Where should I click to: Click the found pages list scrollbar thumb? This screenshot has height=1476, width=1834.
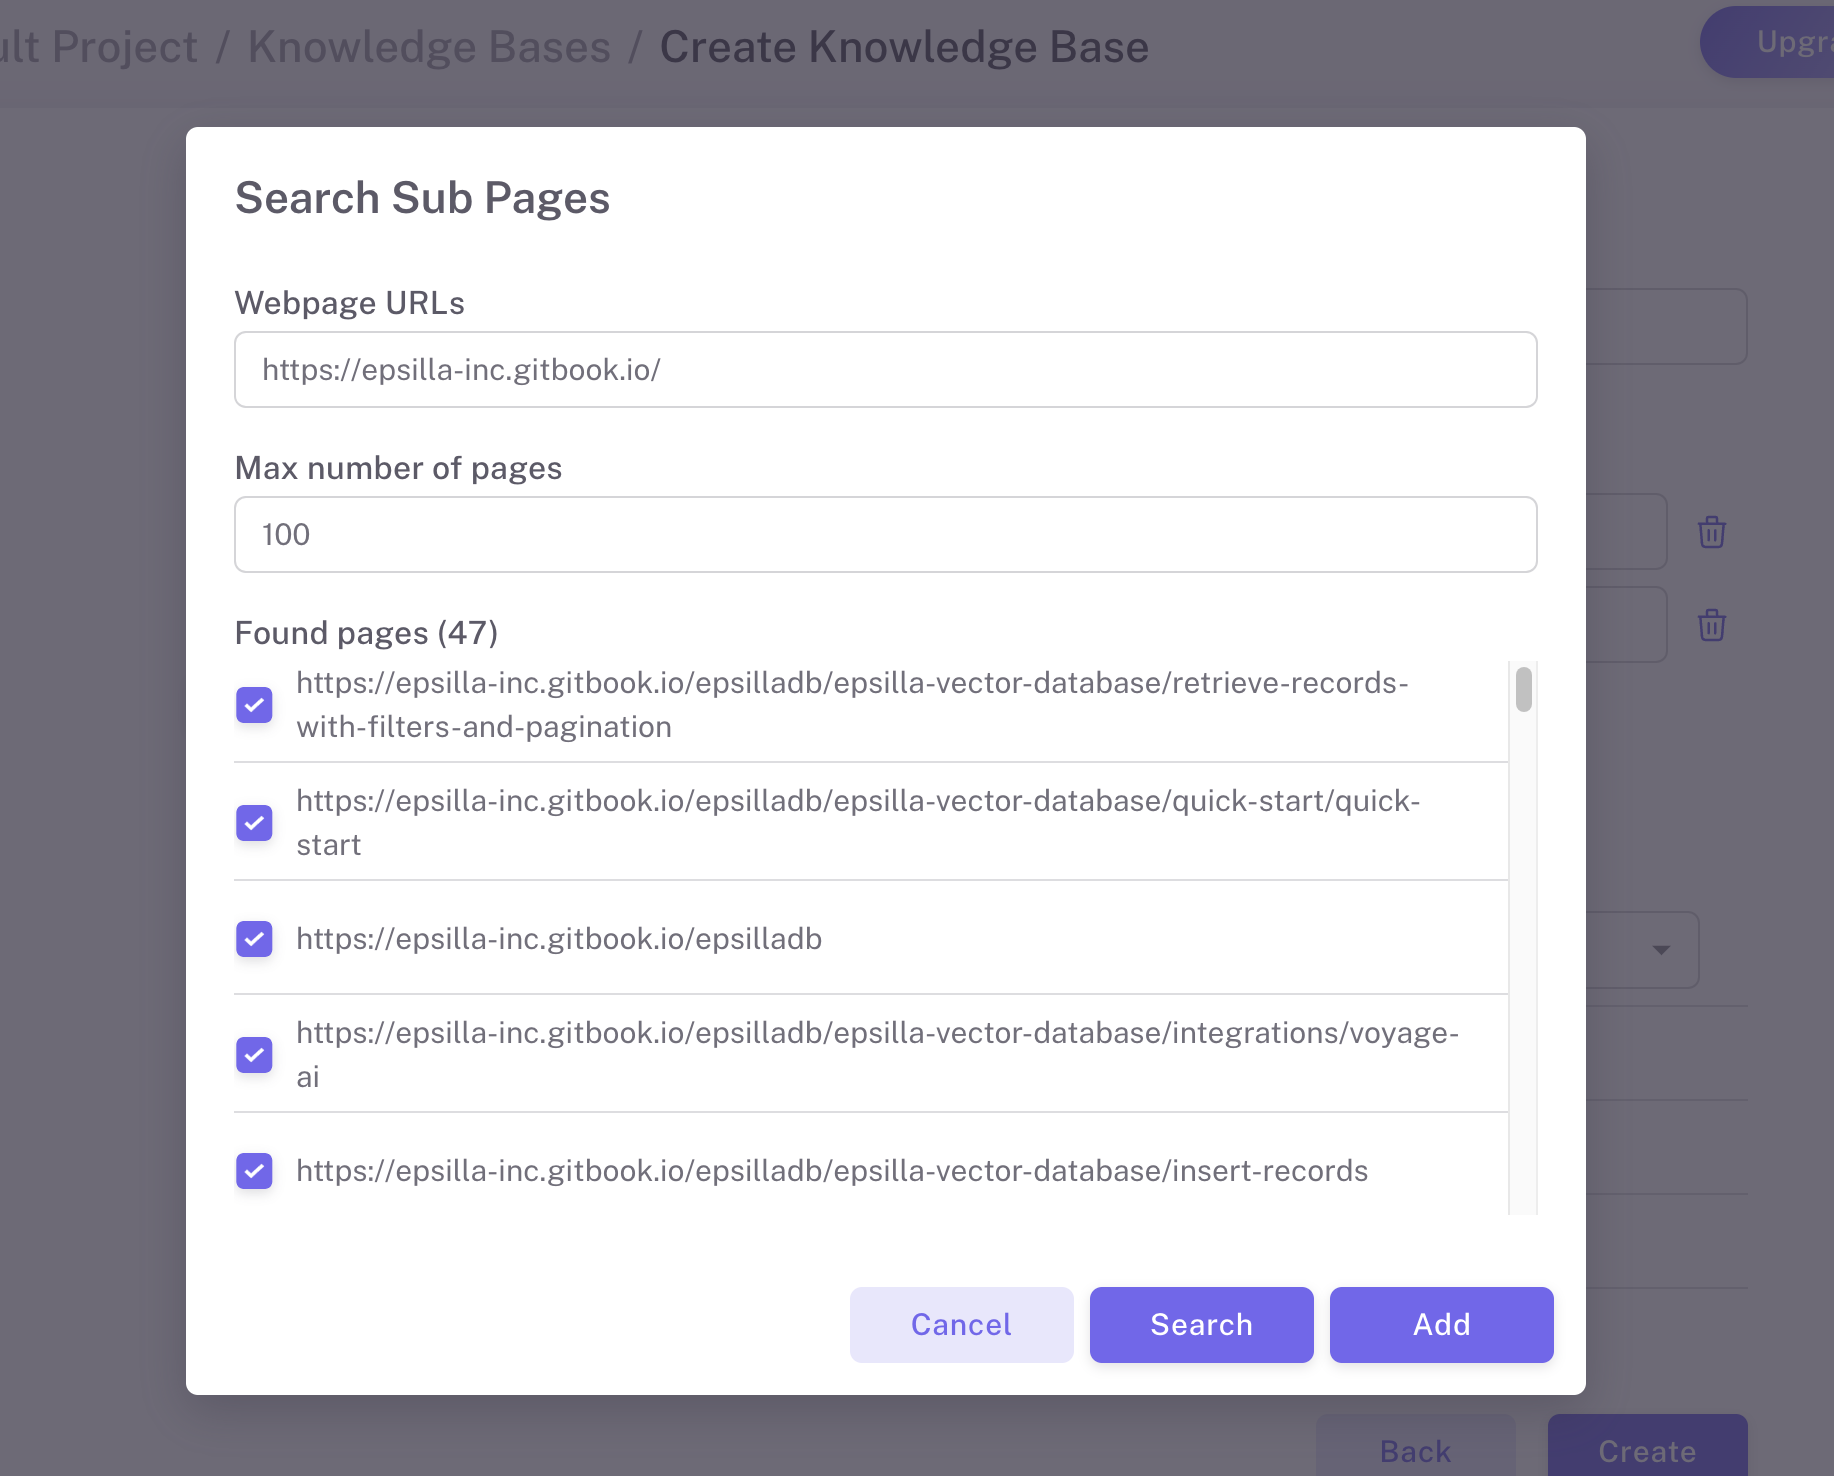coord(1523,690)
